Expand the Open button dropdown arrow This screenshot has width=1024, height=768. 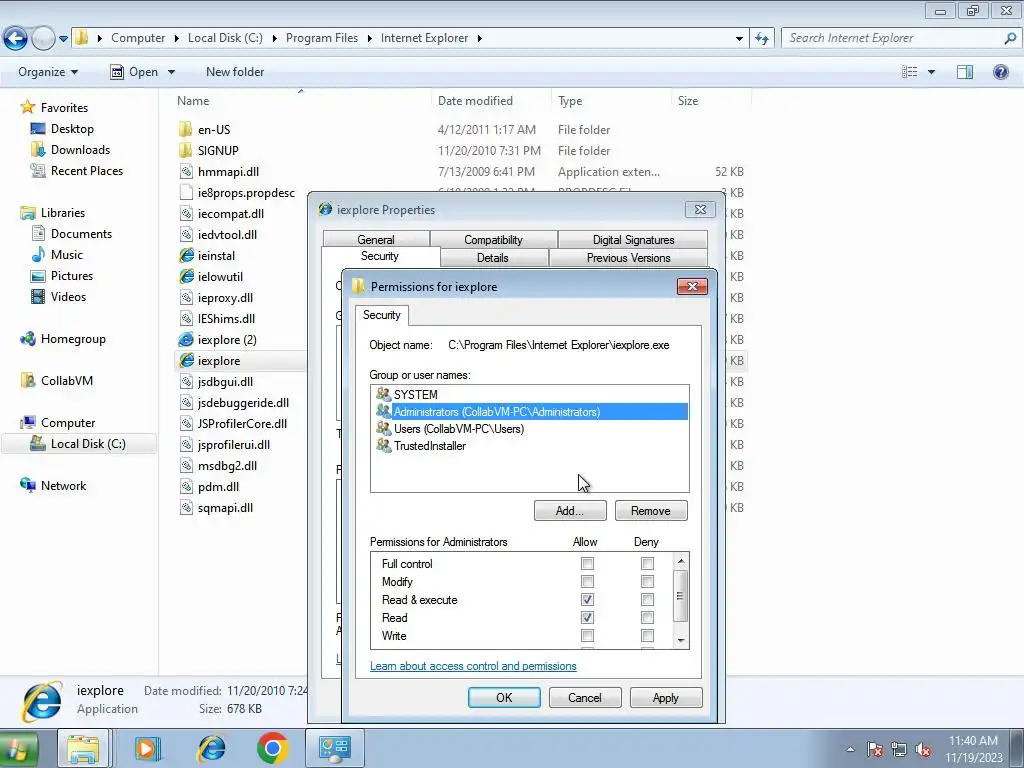click(171, 72)
